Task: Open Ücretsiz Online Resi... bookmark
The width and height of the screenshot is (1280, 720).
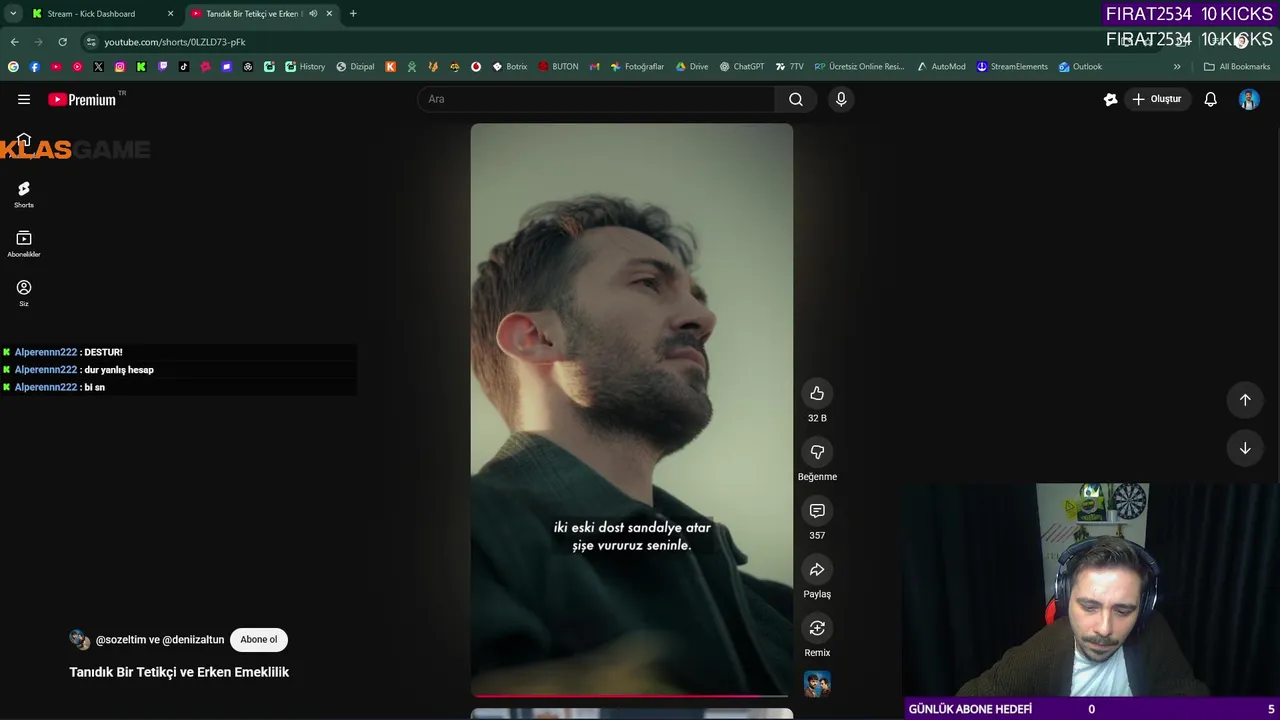Action: click(859, 67)
